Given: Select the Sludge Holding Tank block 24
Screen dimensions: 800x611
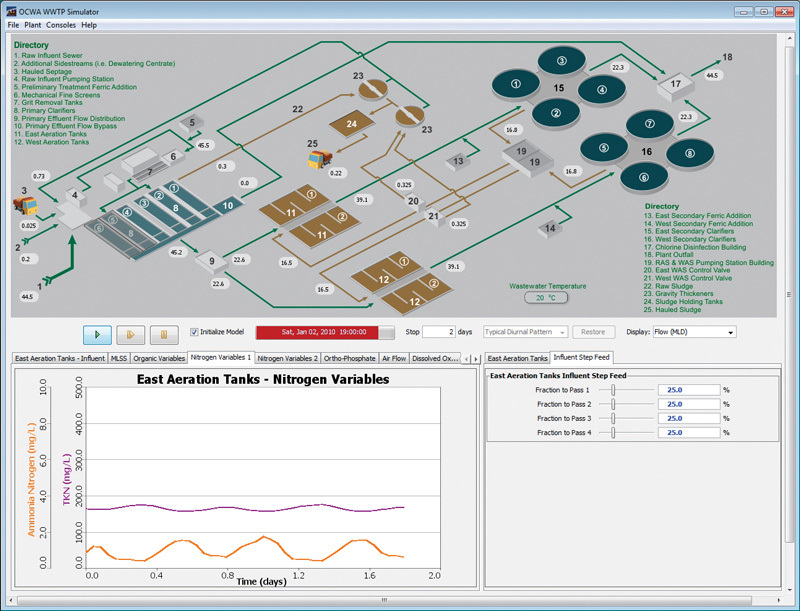Looking at the screenshot, I should click(x=351, y=124).
